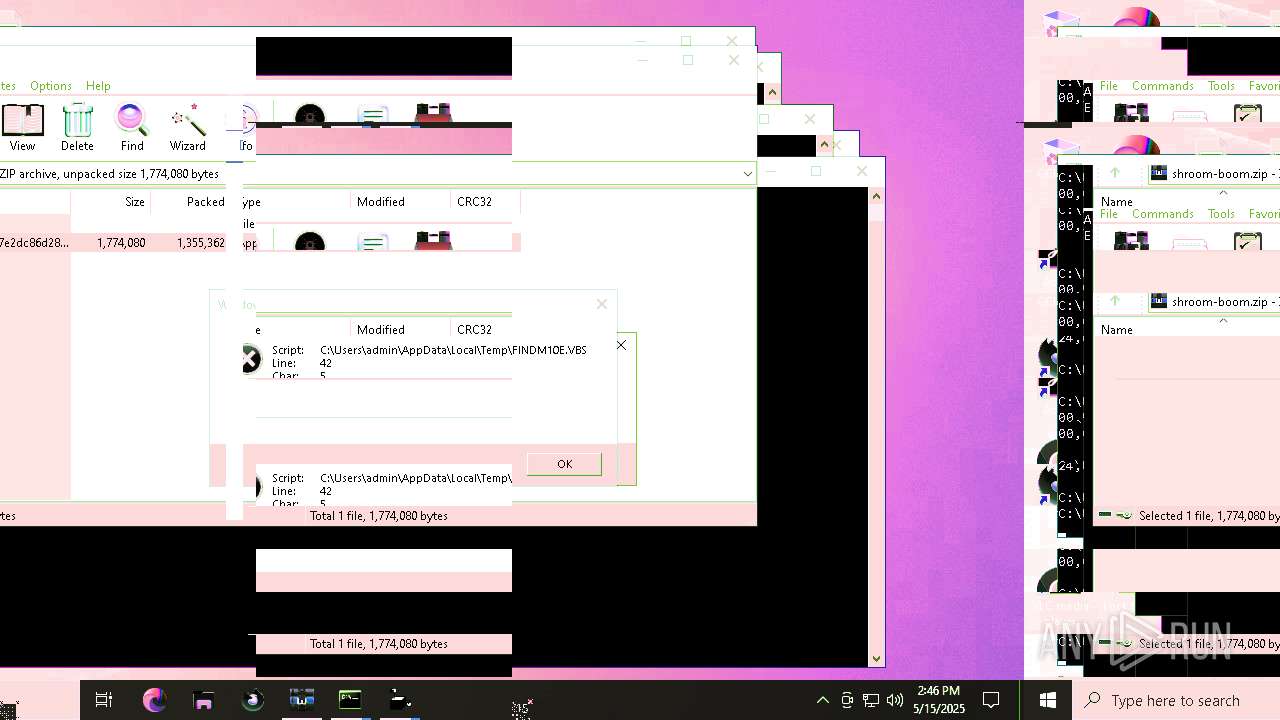Image resolution: width=1280 pixels, height=720 pixels.
Task: Click the ZIP archive unpacked size text
Action: coord(110,174)
